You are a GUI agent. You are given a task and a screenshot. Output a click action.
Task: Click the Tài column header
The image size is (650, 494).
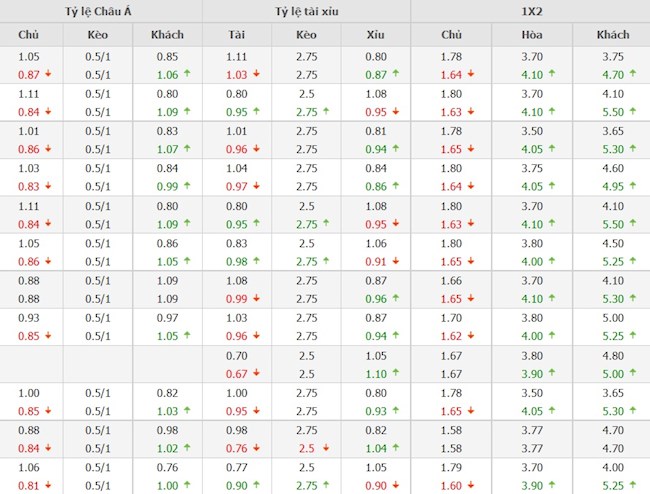(x=237, y=35)
